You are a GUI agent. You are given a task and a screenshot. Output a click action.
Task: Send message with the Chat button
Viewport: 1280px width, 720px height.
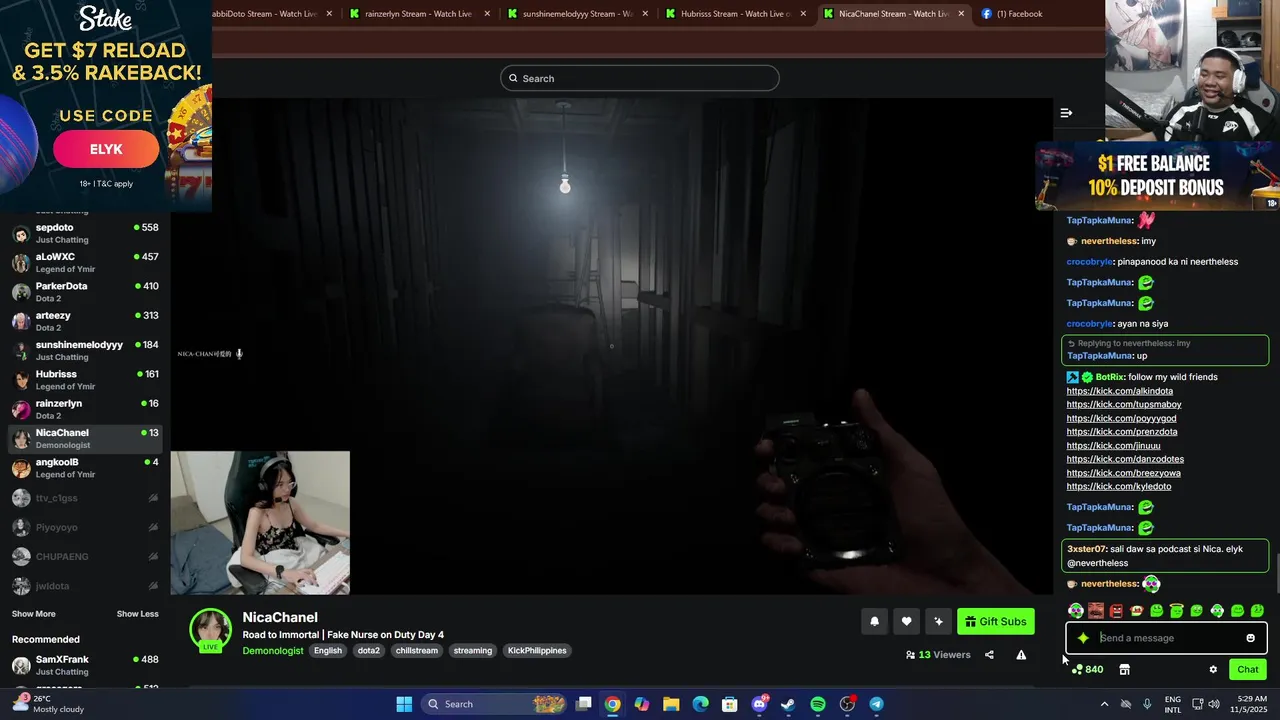[1248, 669]
